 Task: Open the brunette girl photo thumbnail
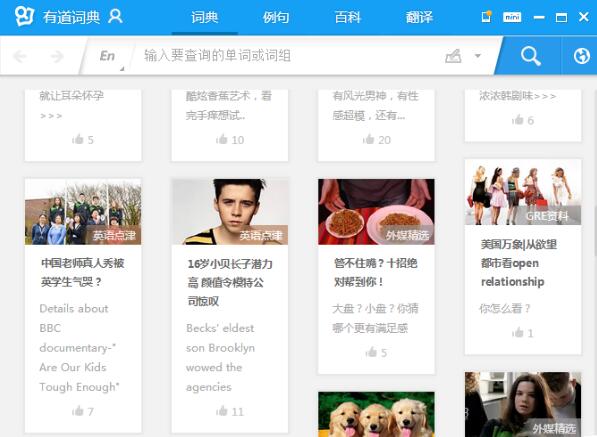(x=523, y=405)
